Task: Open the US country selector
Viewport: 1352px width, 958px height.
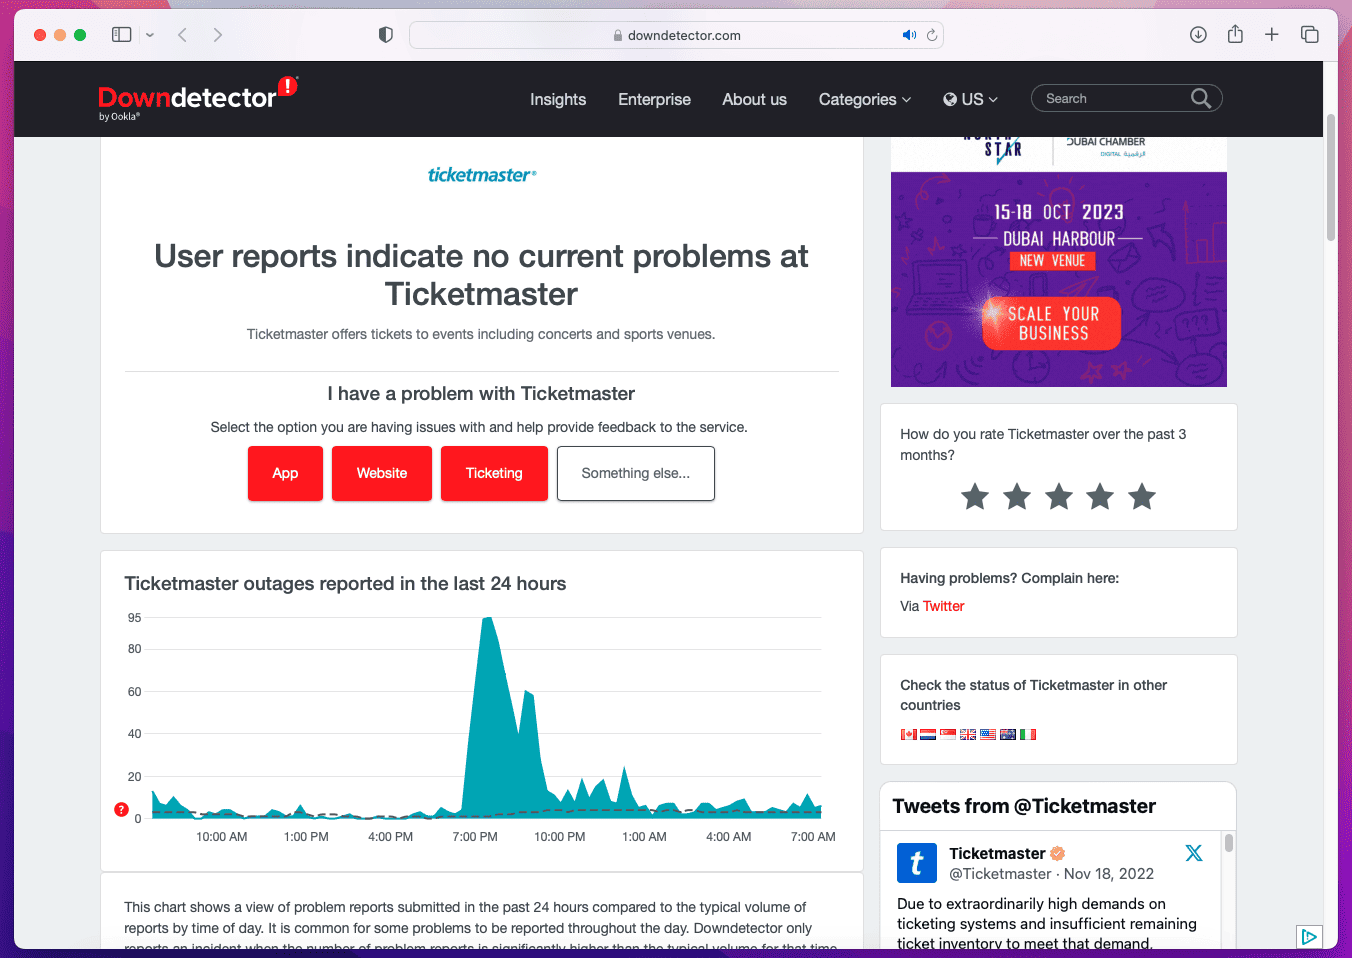Action: (970, 99)
